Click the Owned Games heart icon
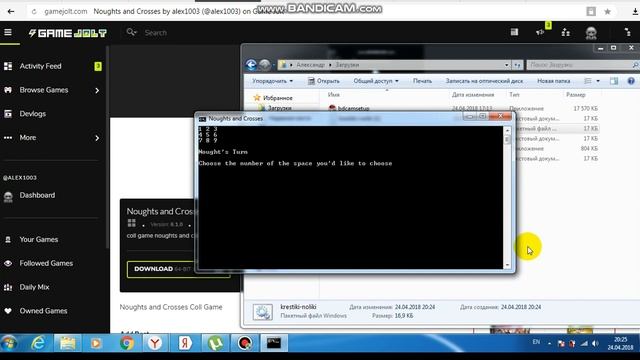The width and height of the screenshot is (640, 360). click(8, 311)
